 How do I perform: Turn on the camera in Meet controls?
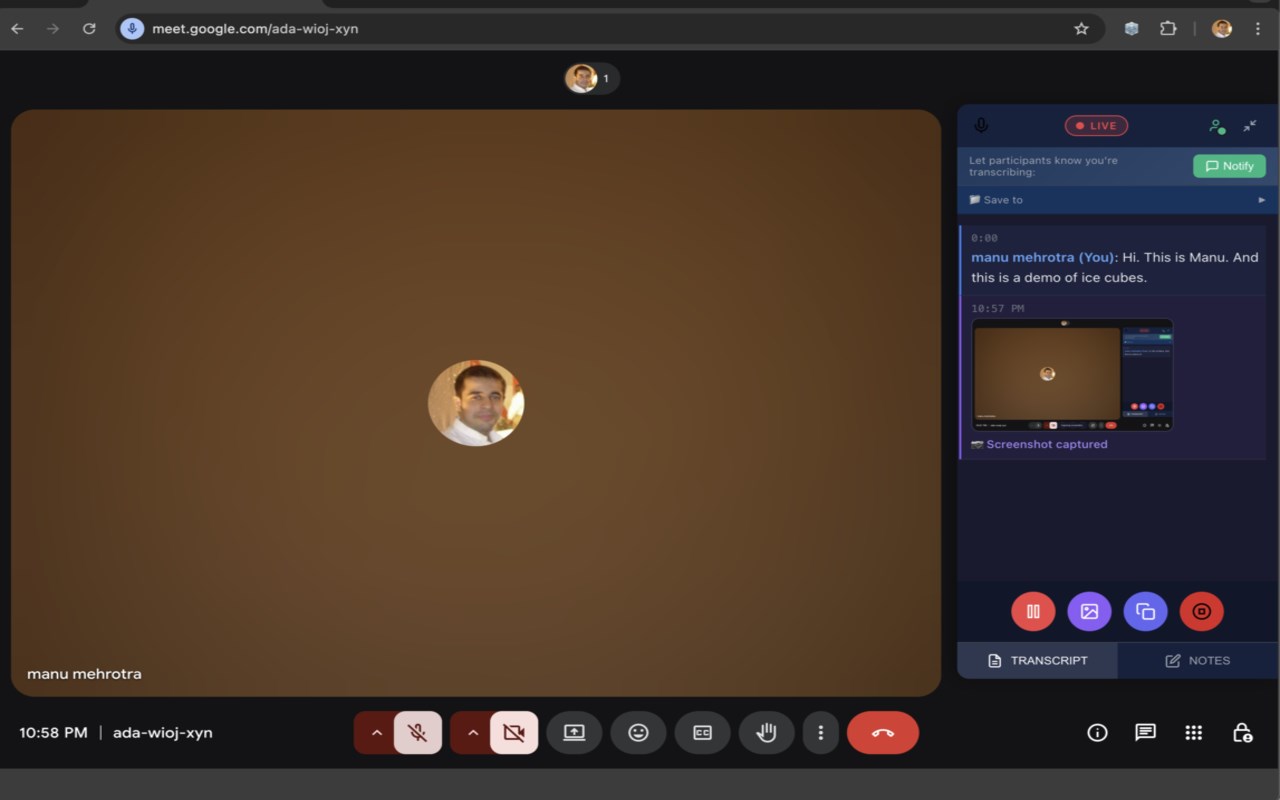(x=514, y=733)
